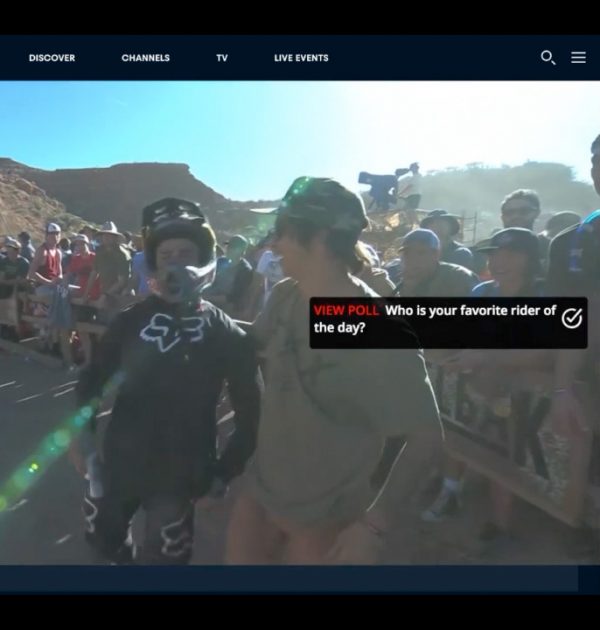Switch to the TV section

[x=222, y=58]
